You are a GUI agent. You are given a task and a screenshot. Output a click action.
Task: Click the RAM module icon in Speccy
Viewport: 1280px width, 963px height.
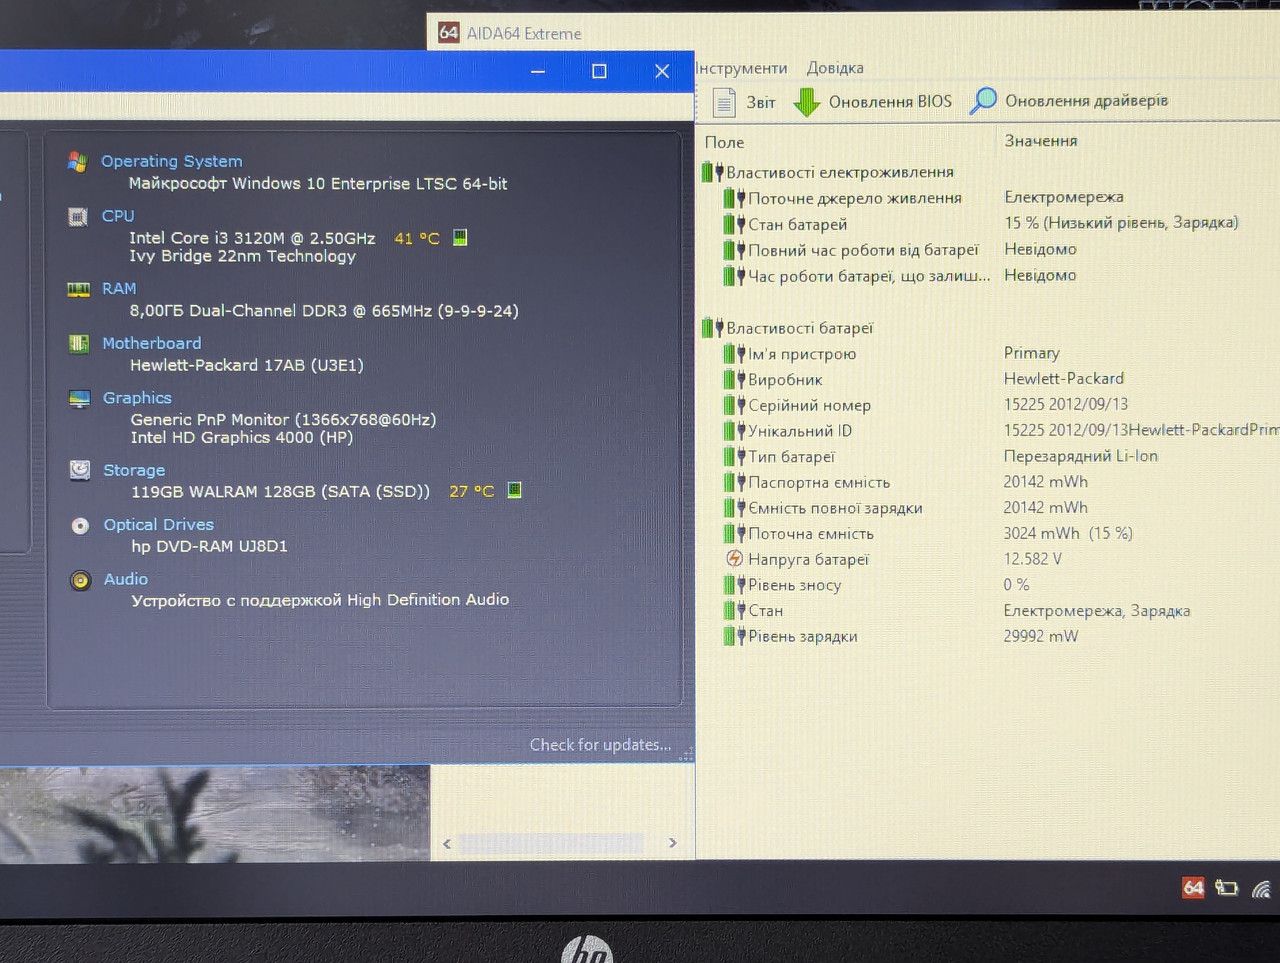click(x=78, y=289)
